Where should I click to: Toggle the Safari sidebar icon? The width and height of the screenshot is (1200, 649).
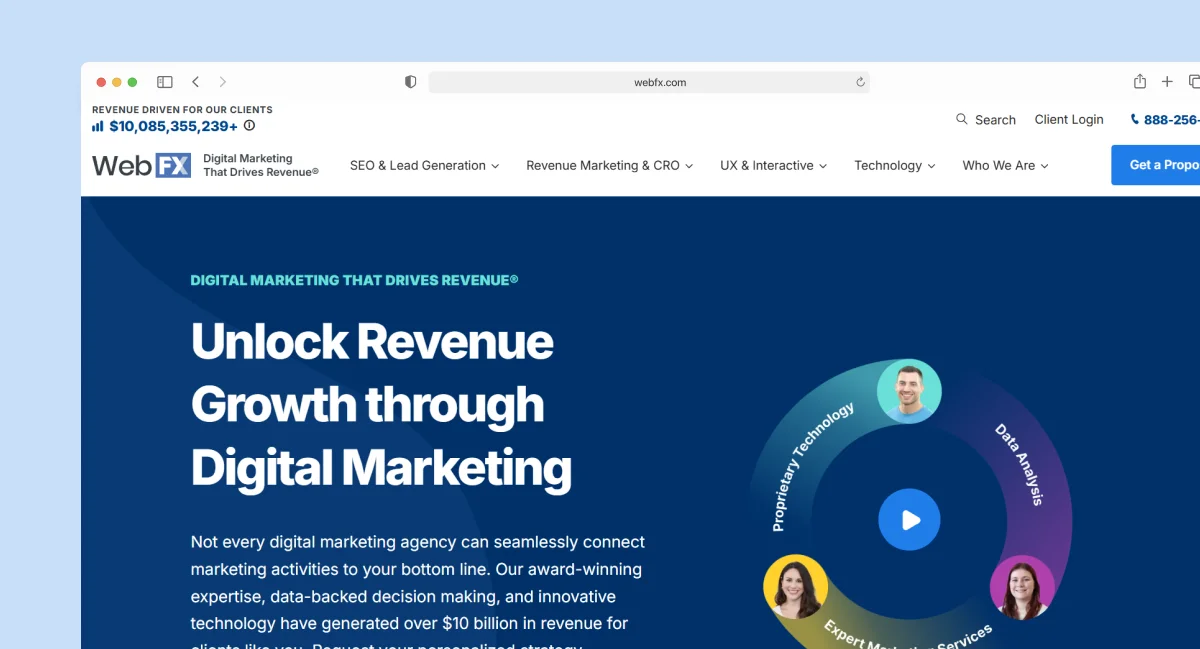pyautogui.click(x=165, y=82)
